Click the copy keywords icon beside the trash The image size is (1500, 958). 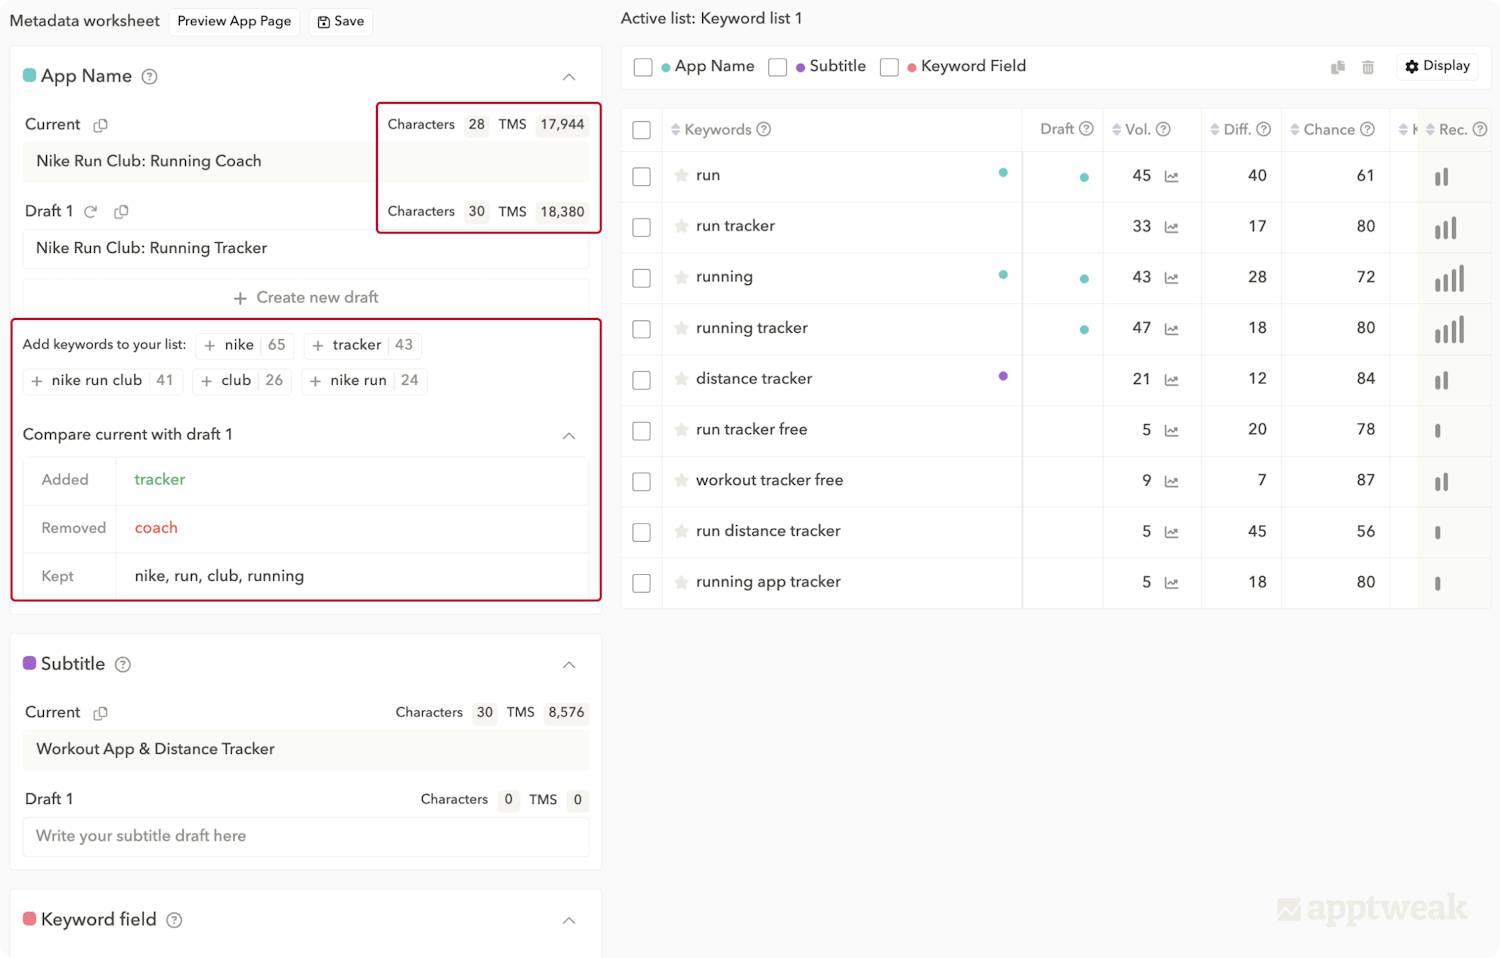tap(1338, 67)
